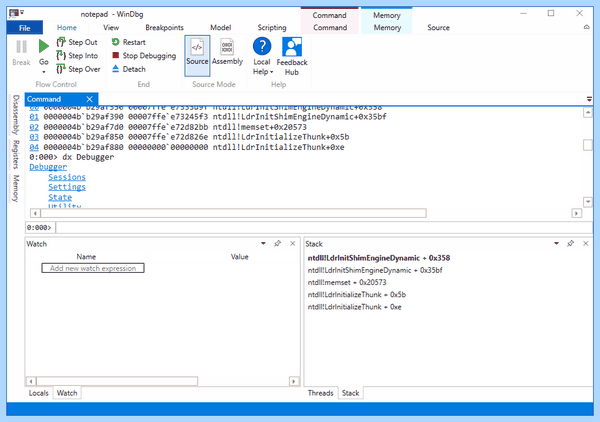
Task: Click frame 04 link in command output
Action: [34, 147]
